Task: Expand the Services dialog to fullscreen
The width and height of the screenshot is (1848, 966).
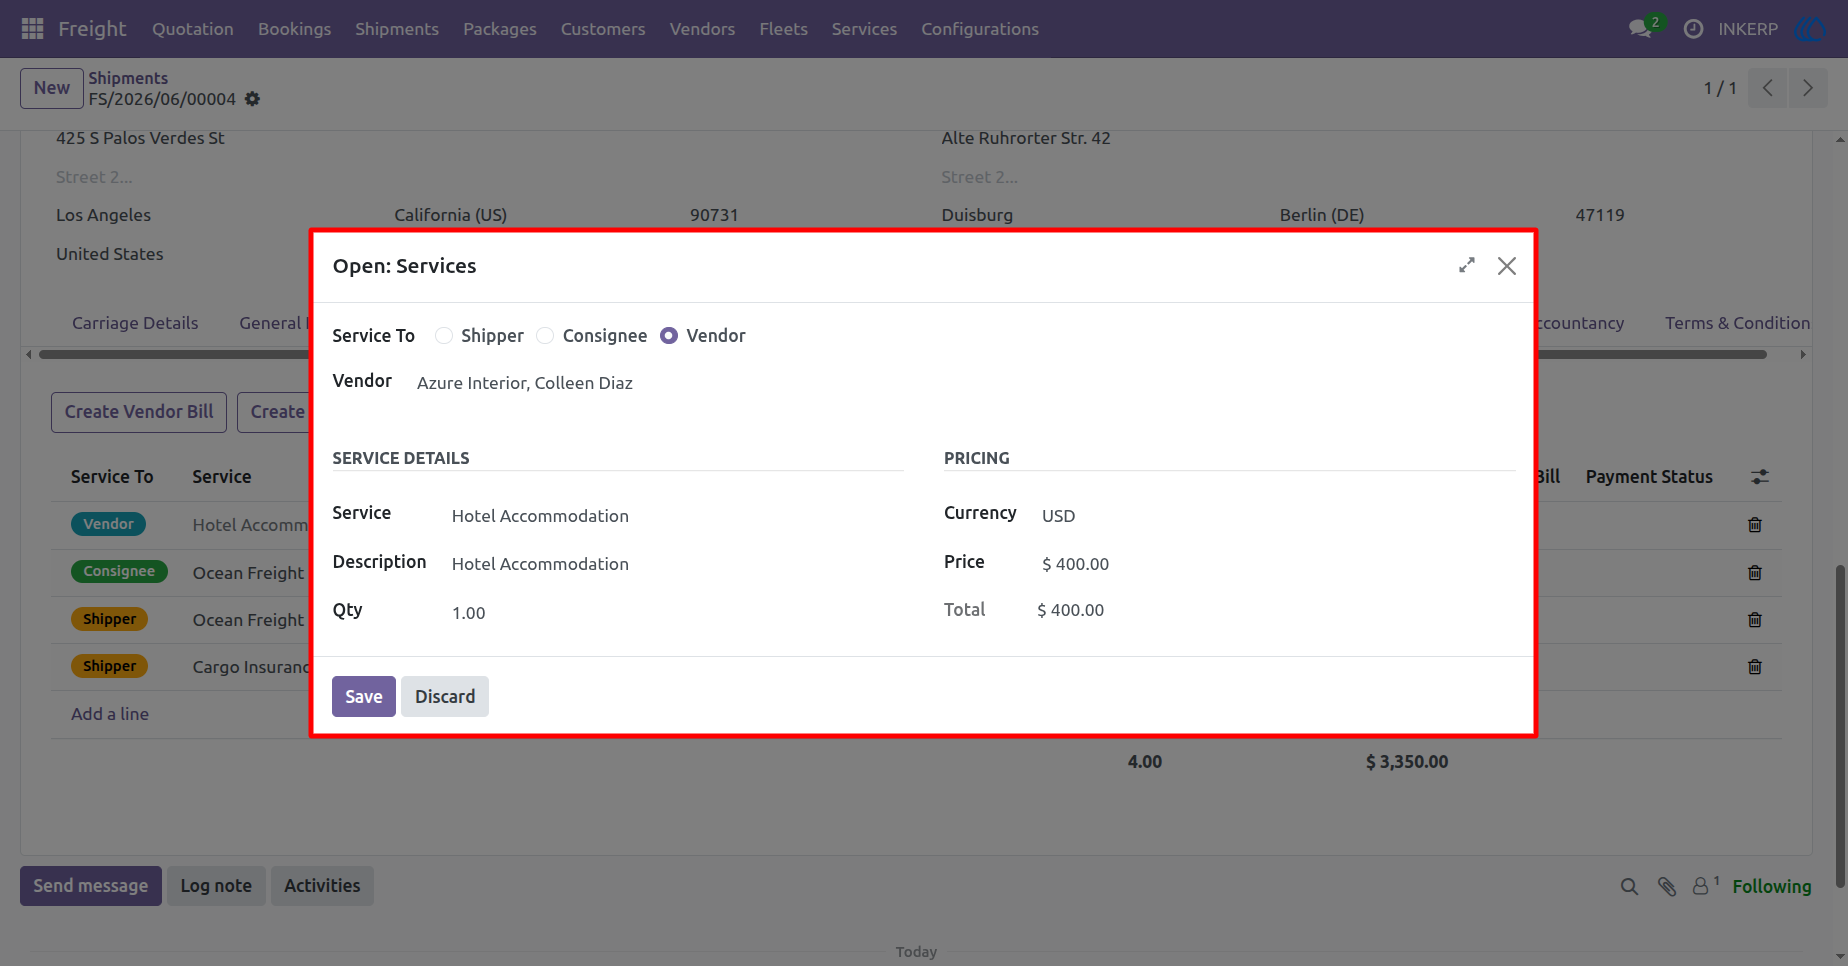Action: point(1467,265)
